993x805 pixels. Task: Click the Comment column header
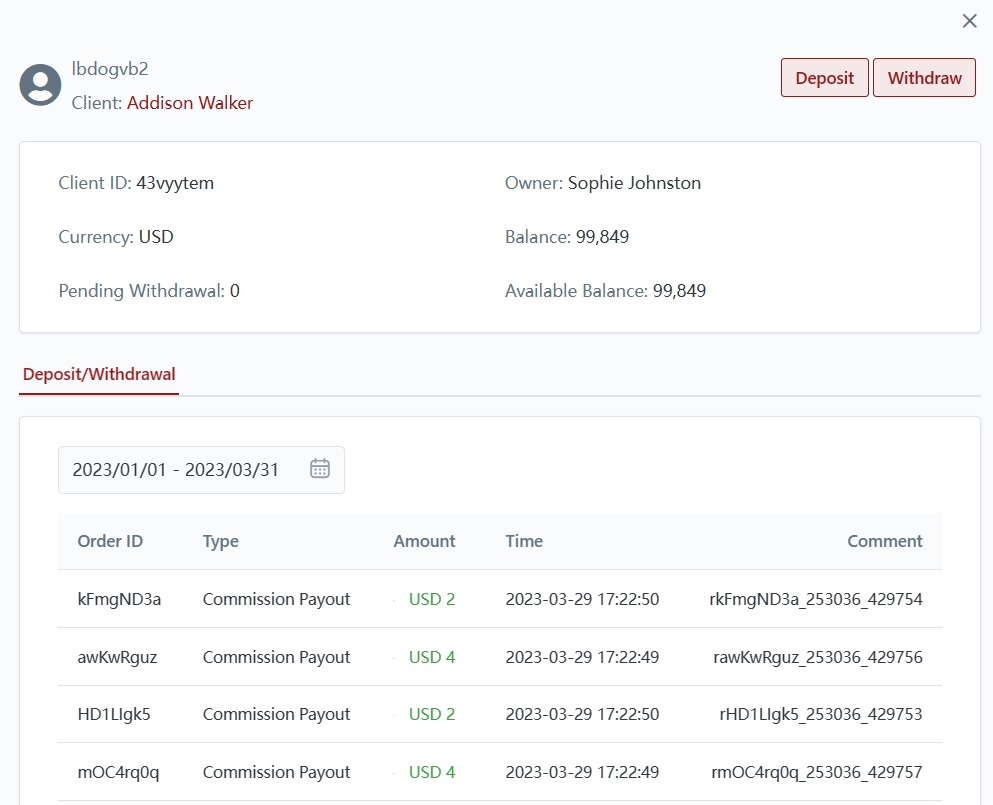click(x=884, y=541)
